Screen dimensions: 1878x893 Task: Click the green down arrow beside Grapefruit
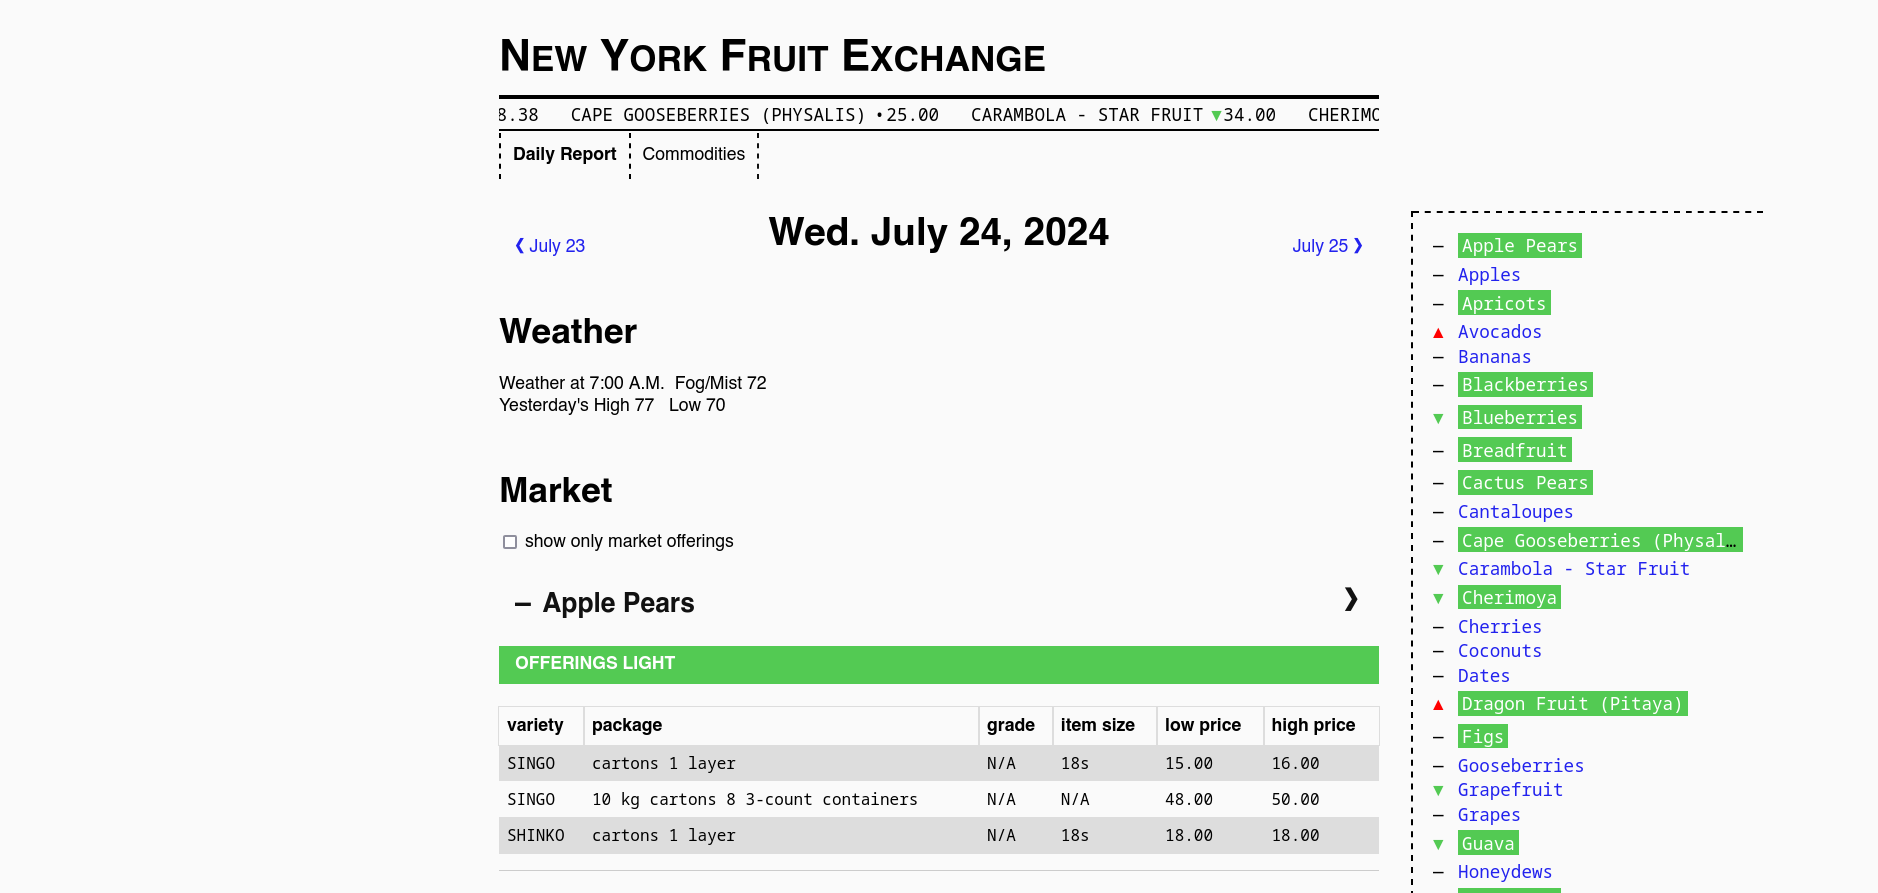pyautogui.click(x=1438, y=790)
